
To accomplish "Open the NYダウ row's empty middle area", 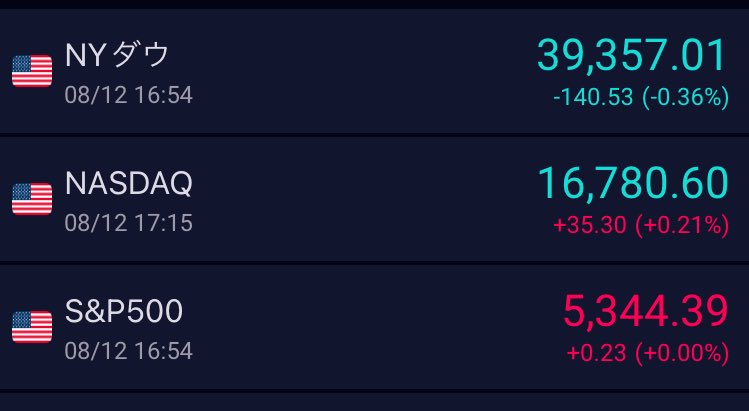I will (363, 71).
